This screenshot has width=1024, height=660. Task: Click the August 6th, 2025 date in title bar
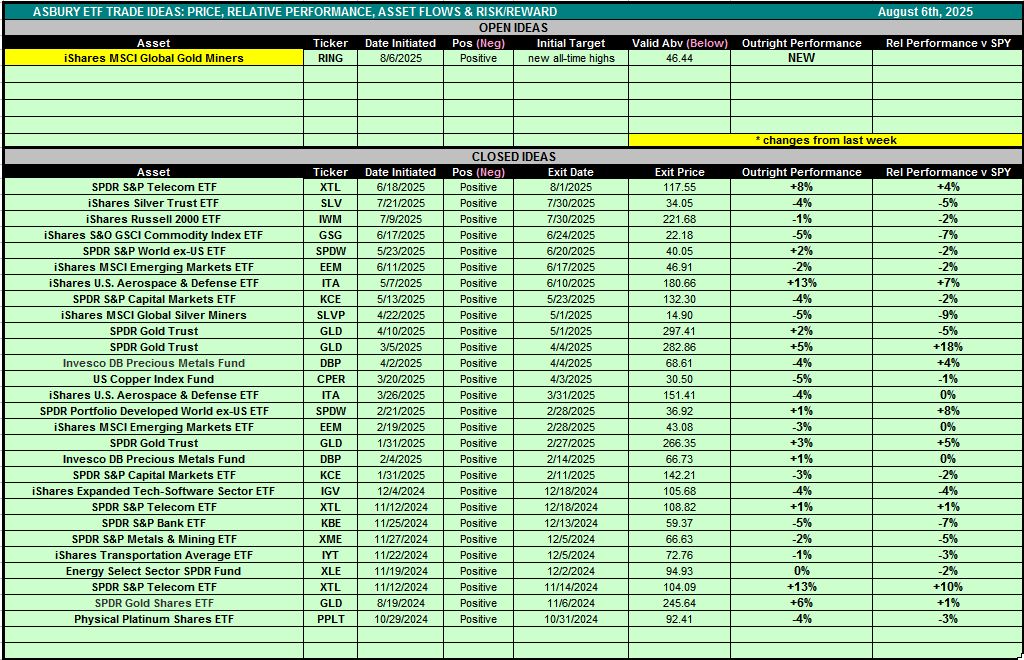point(925,12)
